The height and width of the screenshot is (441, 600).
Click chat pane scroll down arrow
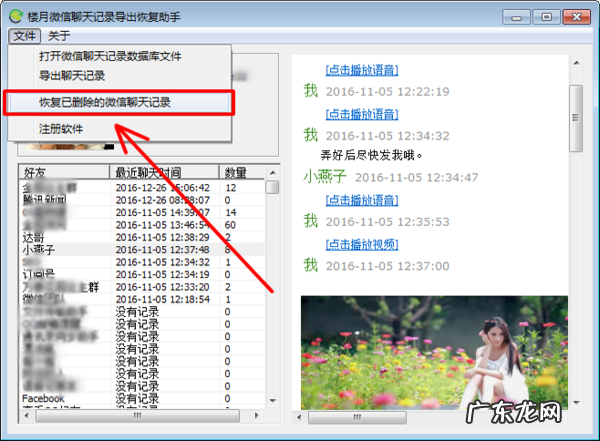pyautogui.click(x=577, y=402)
